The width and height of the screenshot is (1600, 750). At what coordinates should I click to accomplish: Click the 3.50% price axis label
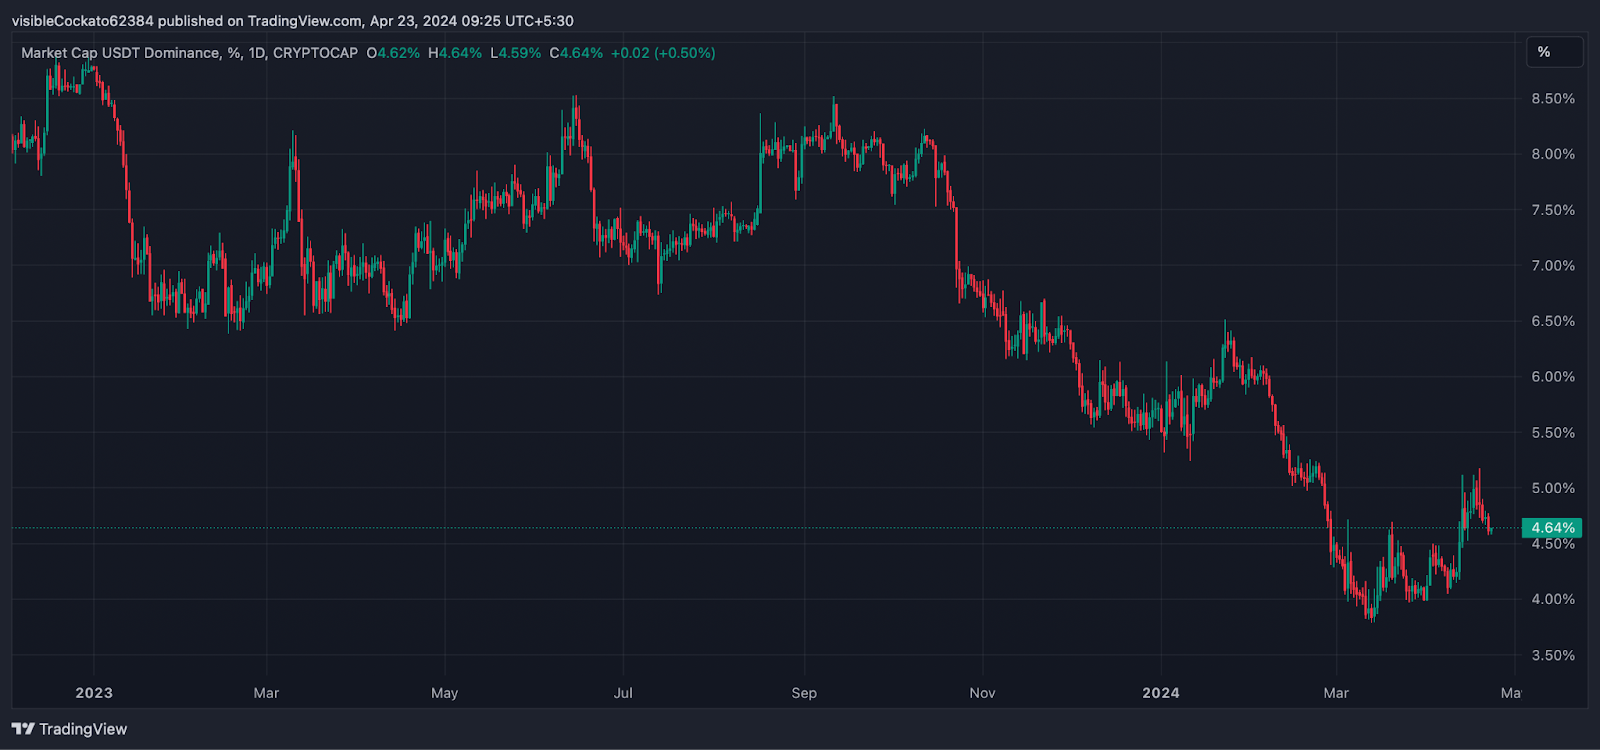(x=1553, y=655)
